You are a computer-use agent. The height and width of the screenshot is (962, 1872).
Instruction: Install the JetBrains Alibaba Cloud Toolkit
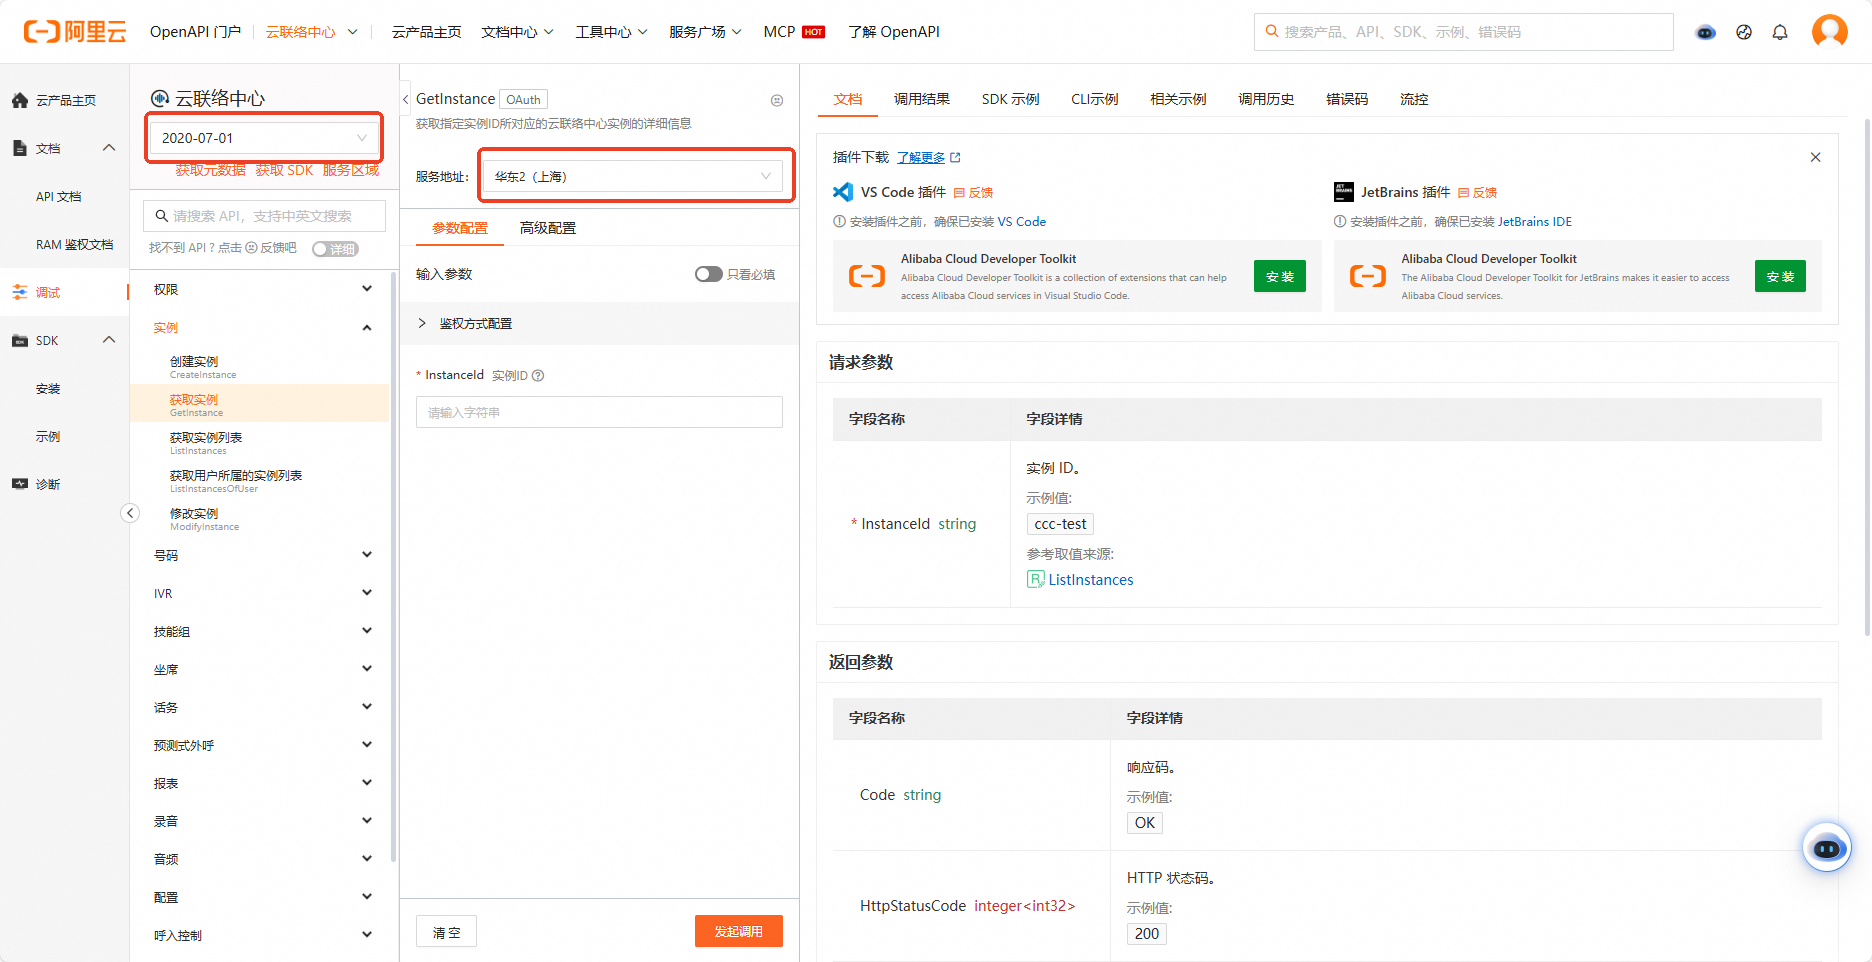(x=1780, y=276)
